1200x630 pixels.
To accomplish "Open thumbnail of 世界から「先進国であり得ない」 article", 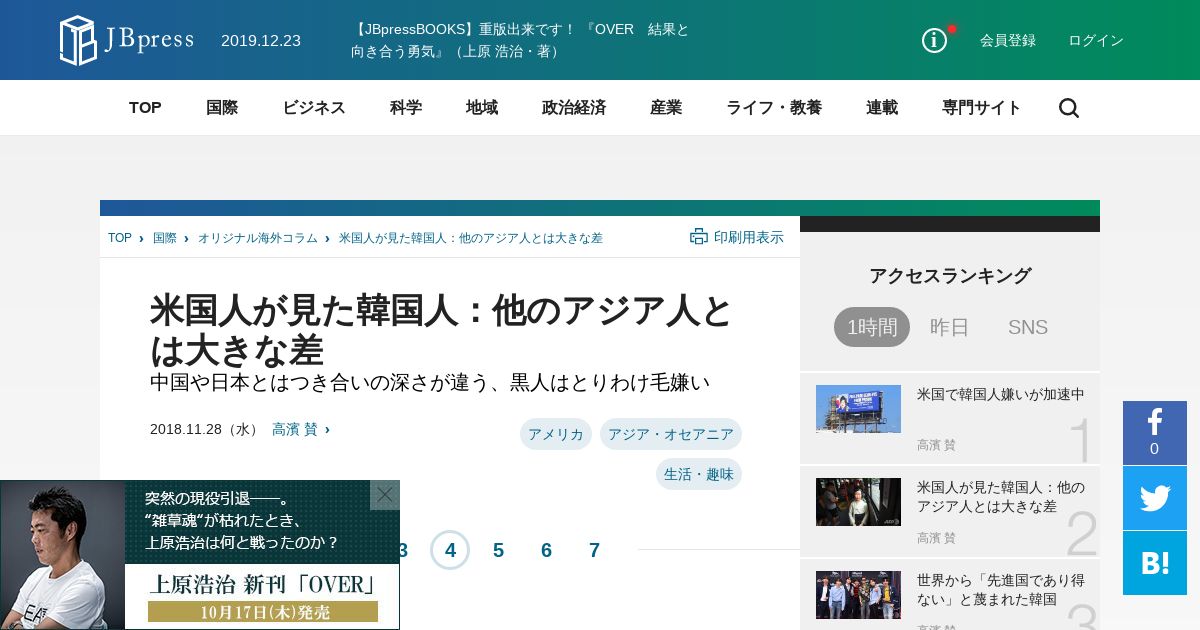I will coord(858,595).
